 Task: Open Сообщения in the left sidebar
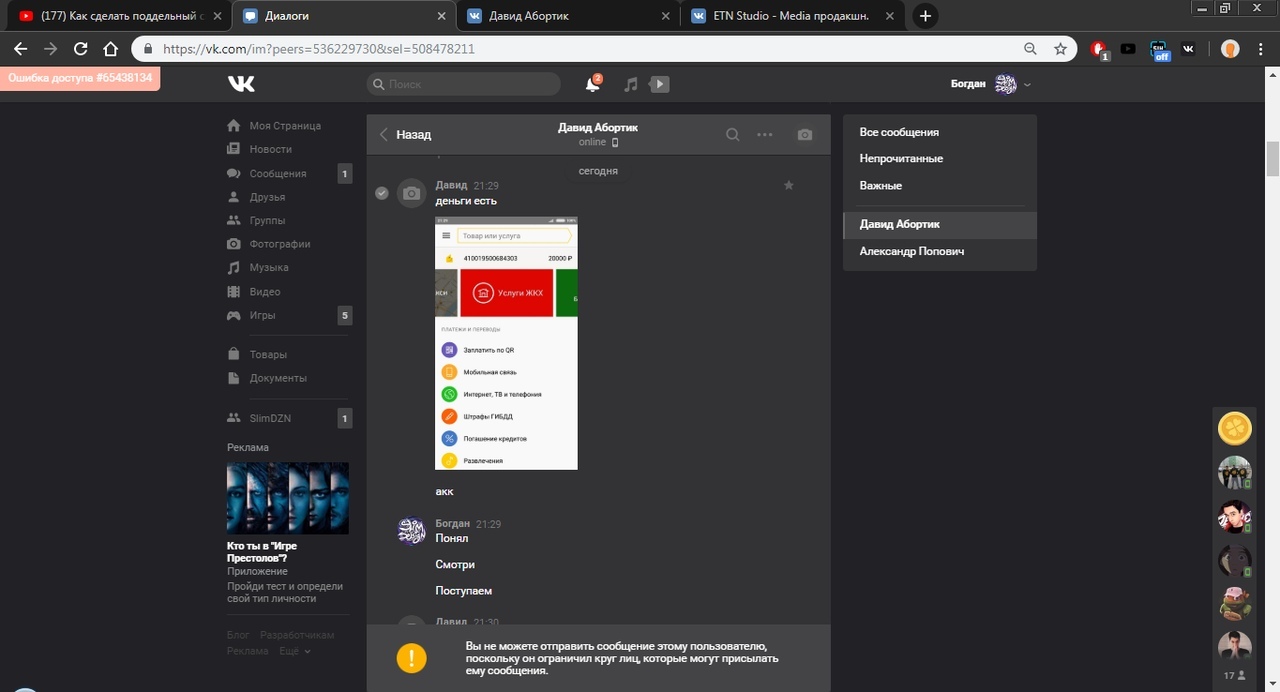tap(277, 174)
